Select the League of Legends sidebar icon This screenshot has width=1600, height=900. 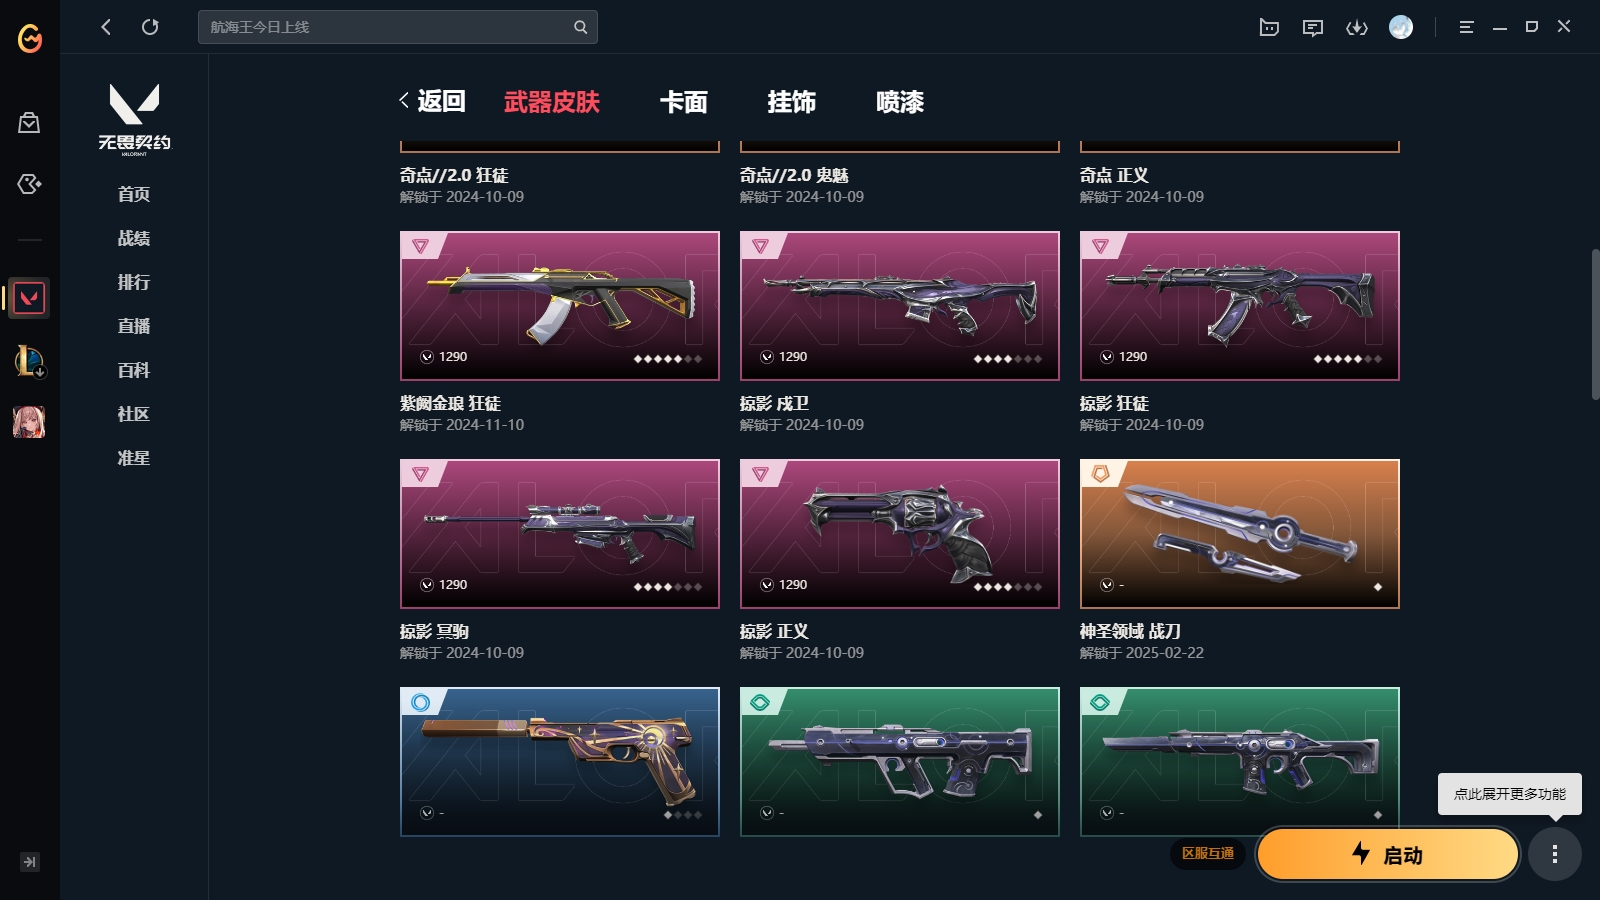(x=29, y=360)
